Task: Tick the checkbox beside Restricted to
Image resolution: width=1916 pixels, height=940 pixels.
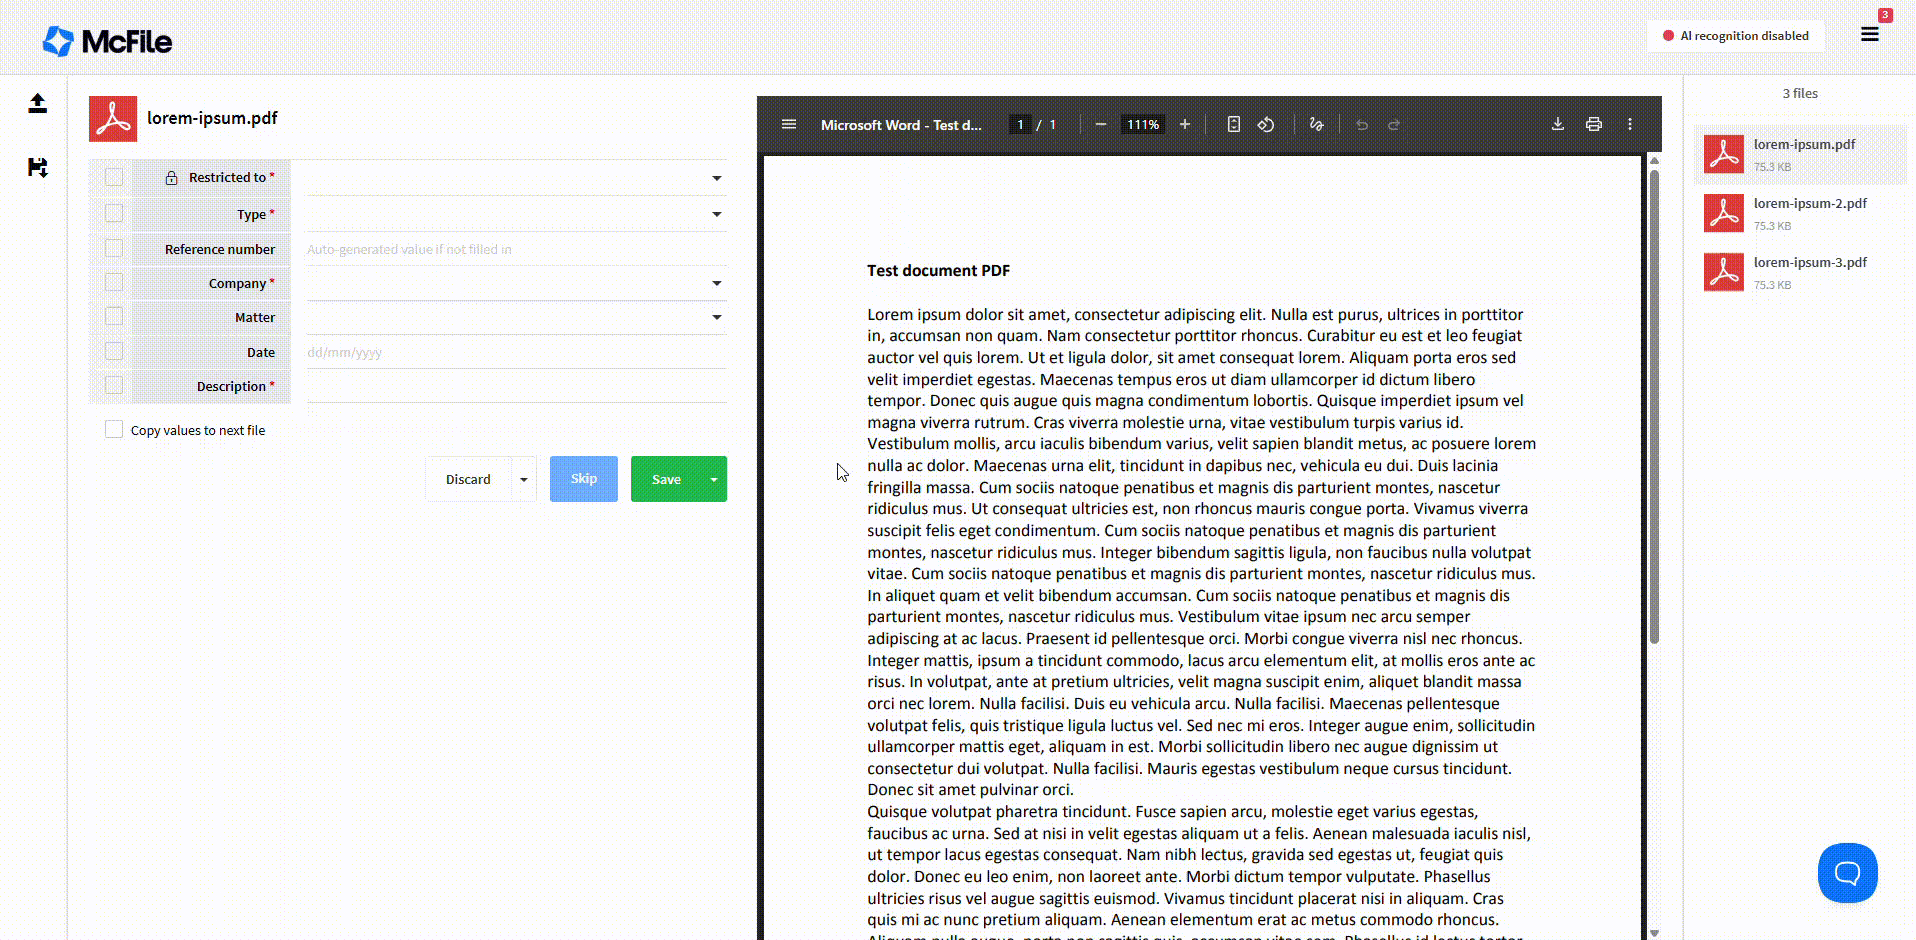Action: pos(114,178)
